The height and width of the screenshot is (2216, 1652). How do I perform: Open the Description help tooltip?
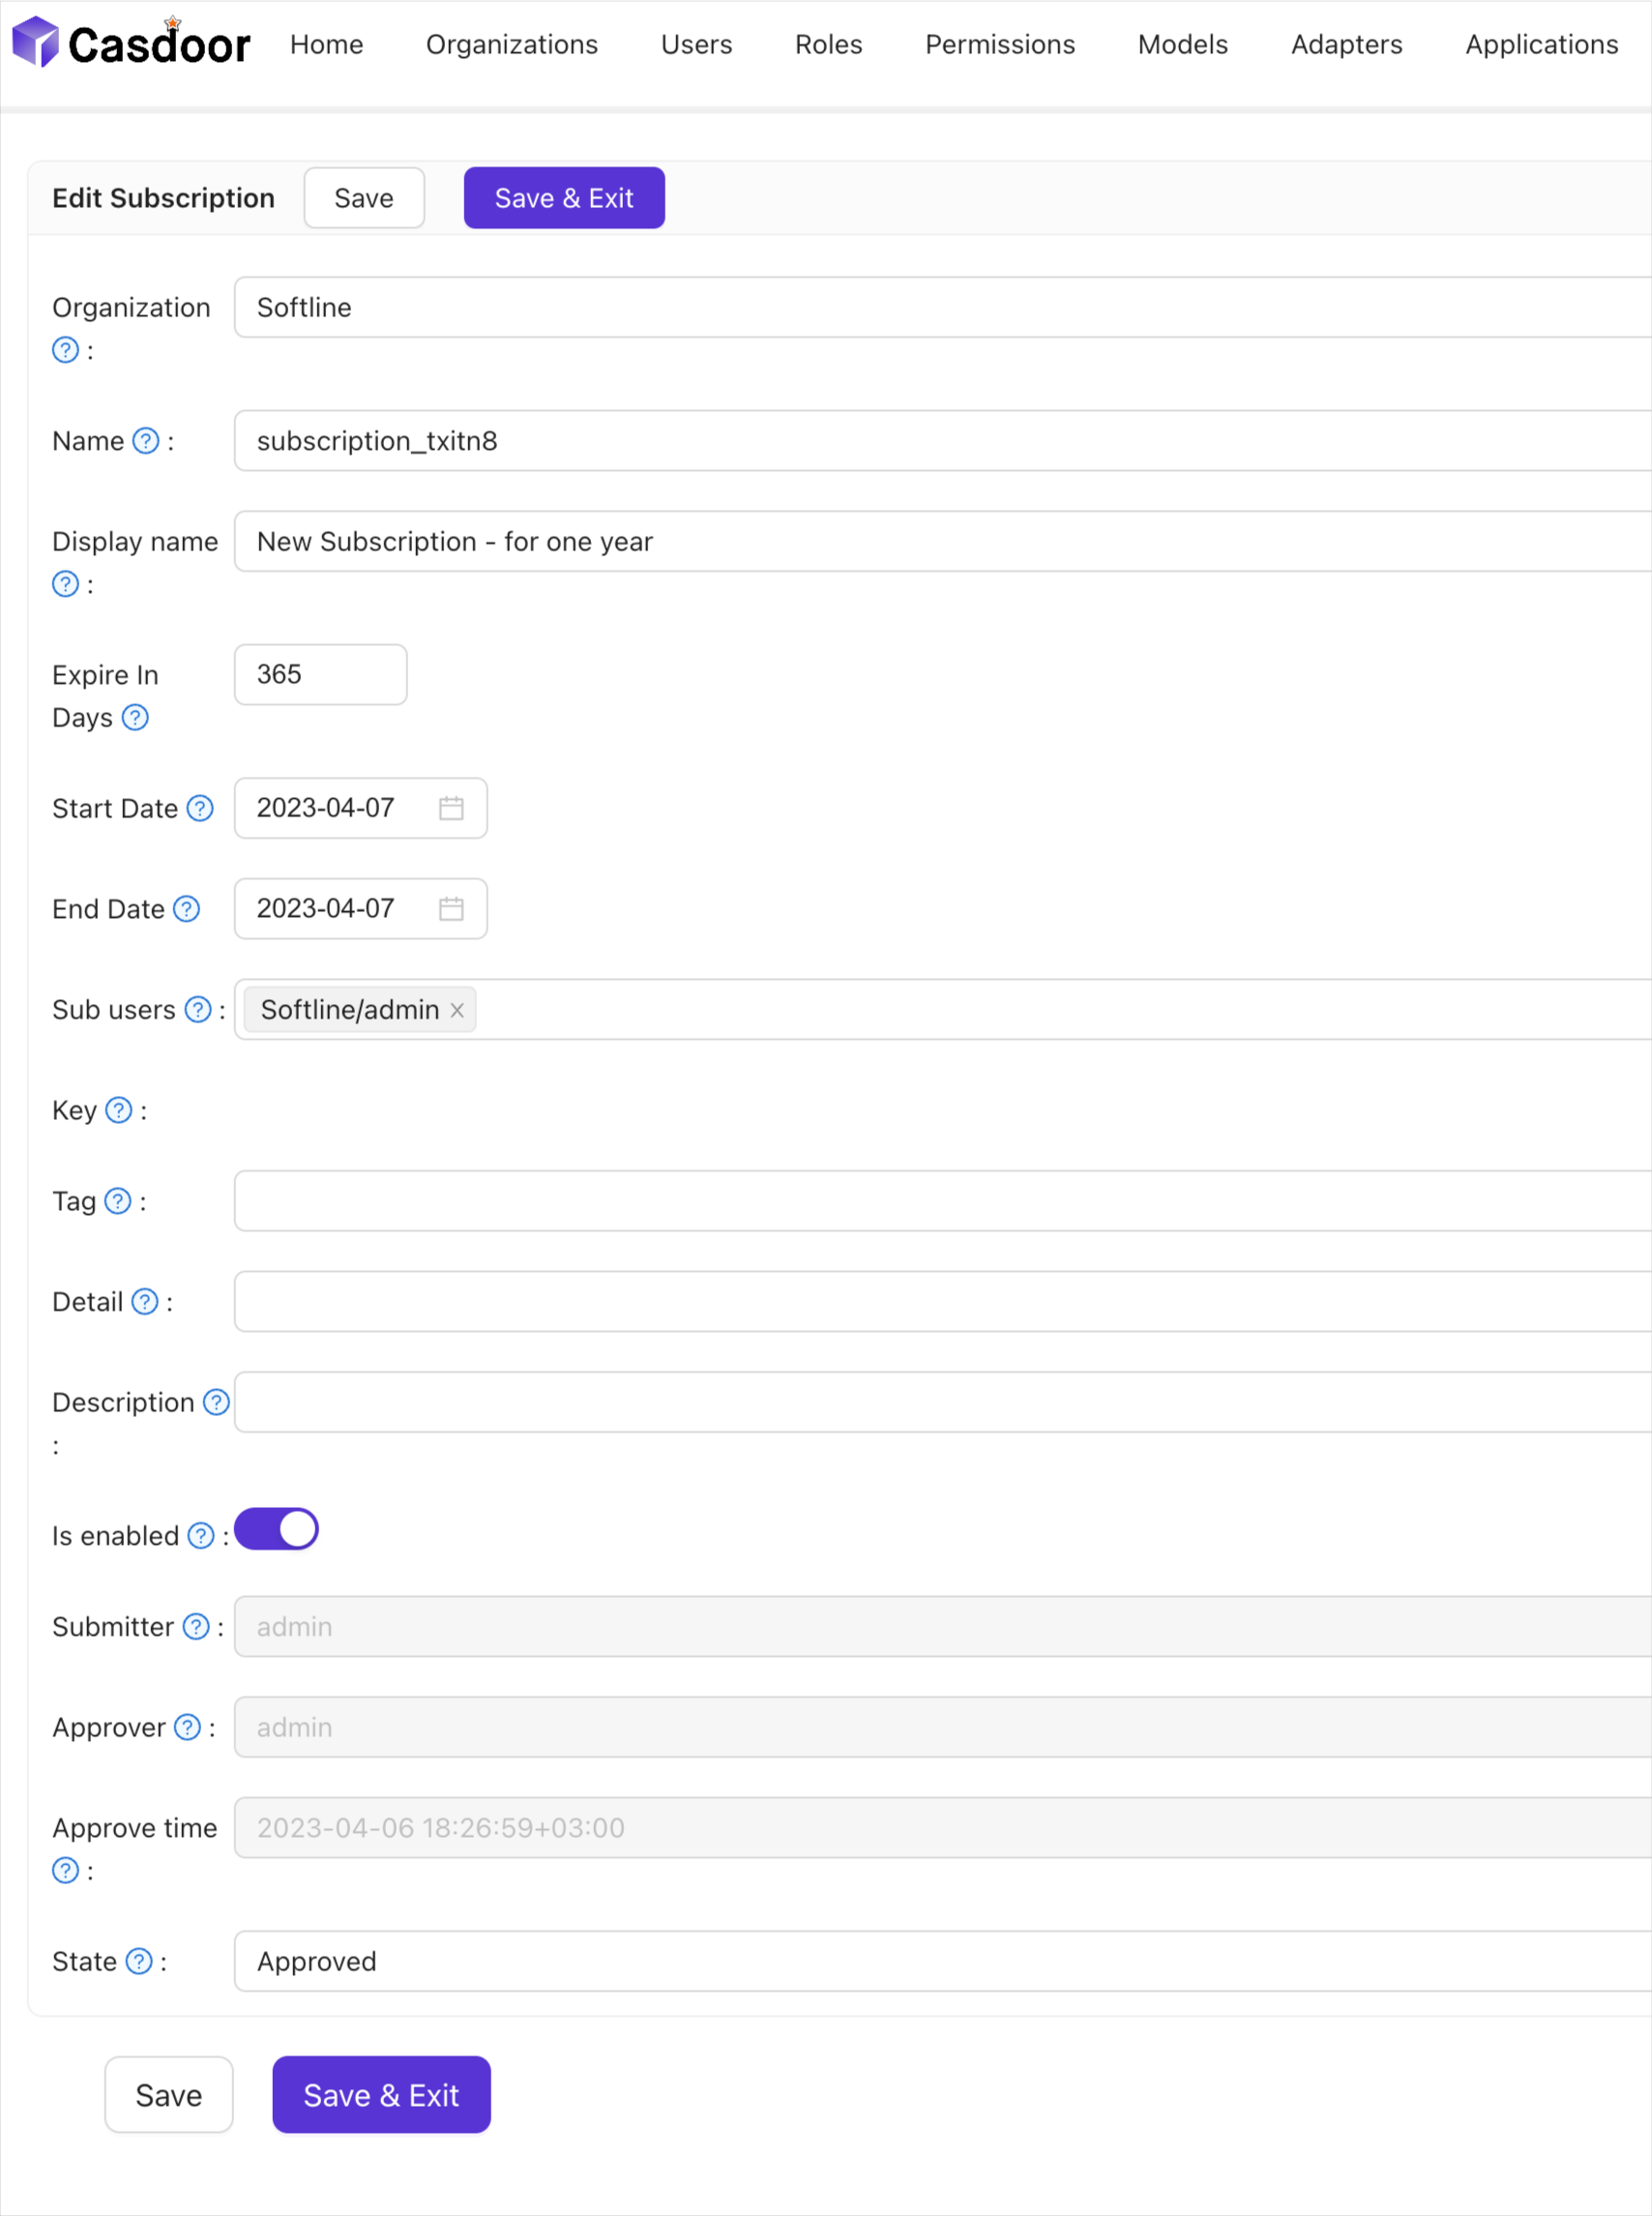tap(216, 1402)
